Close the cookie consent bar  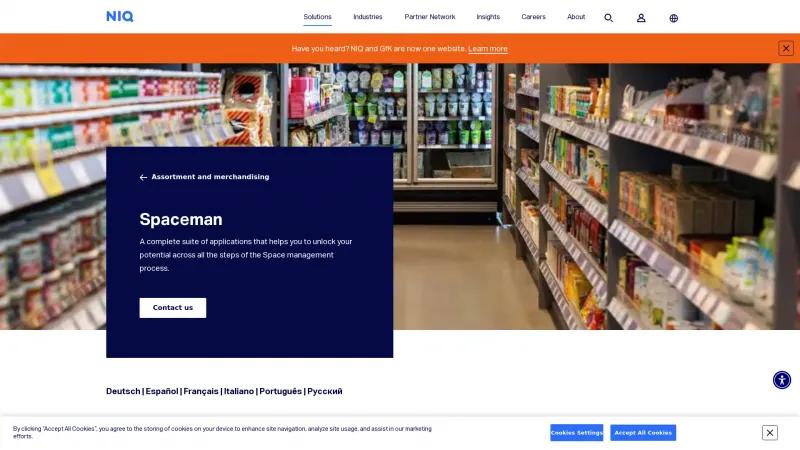770,433
